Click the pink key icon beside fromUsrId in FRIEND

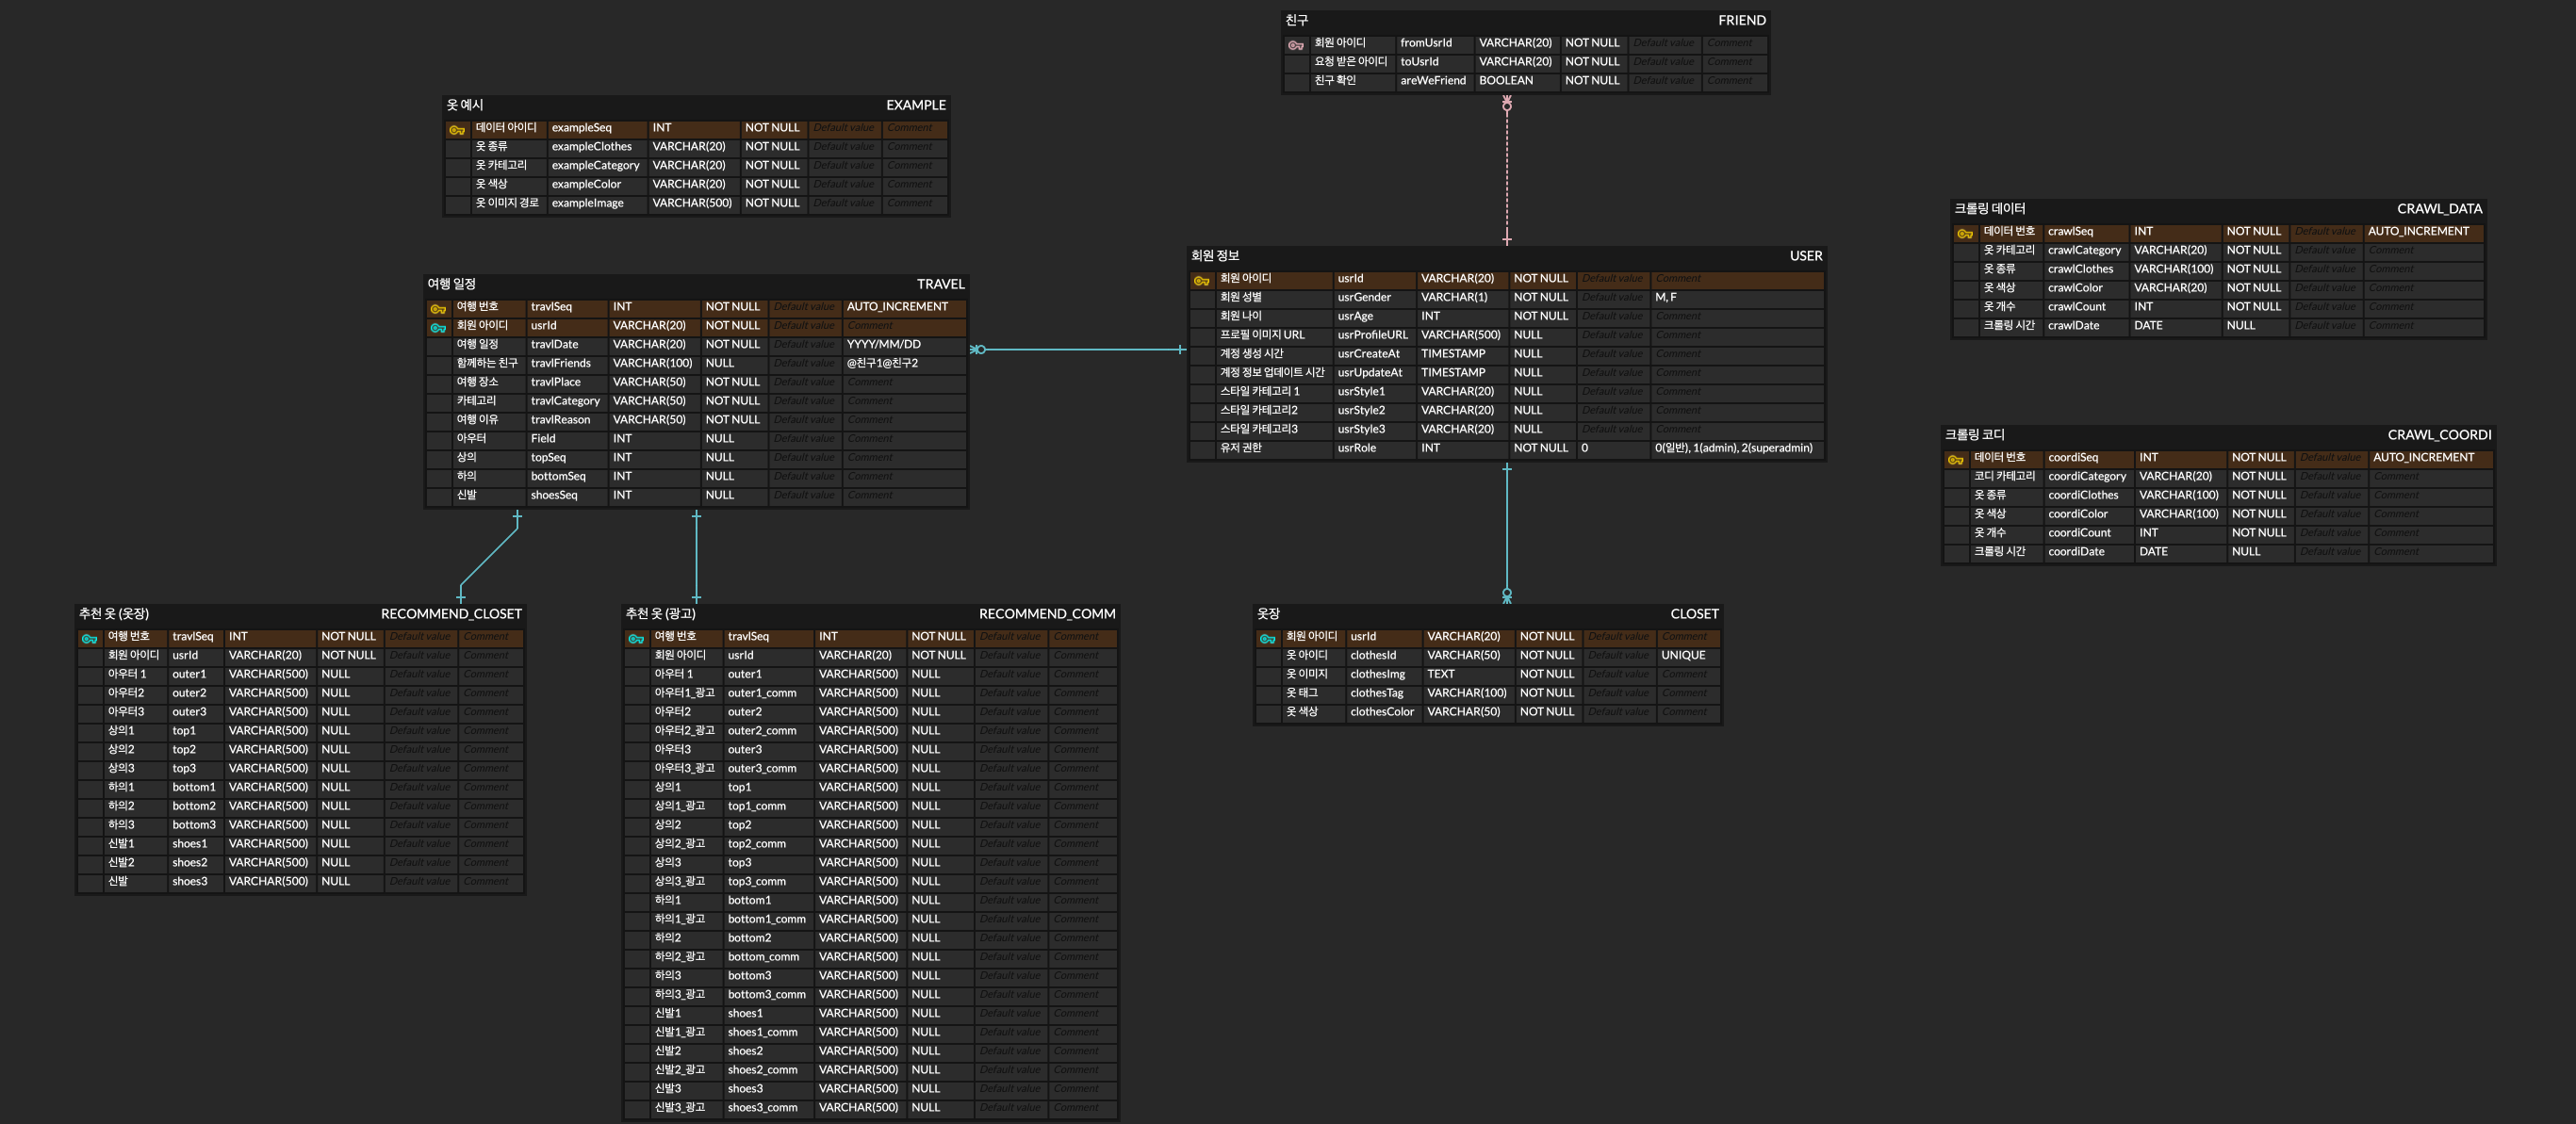tap(1295, 45)
